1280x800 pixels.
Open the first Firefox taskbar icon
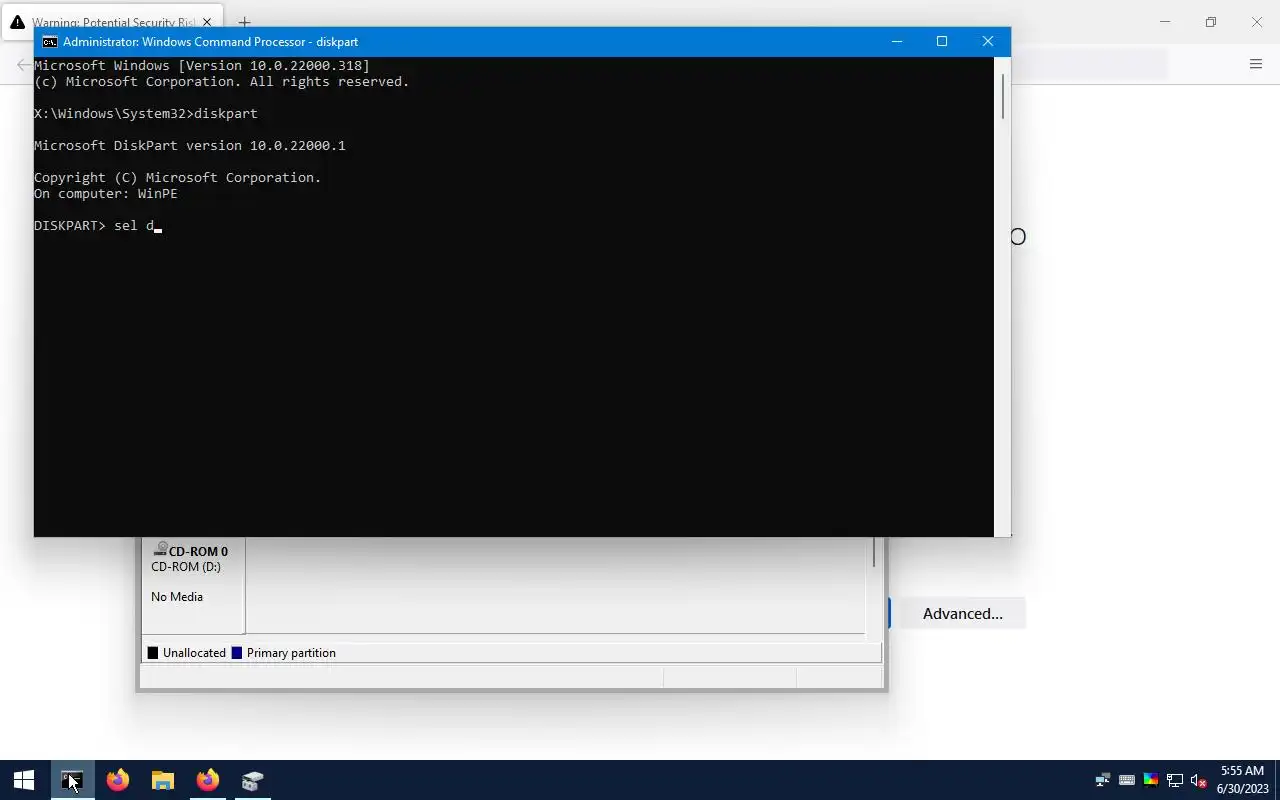(x=118, y=780)
